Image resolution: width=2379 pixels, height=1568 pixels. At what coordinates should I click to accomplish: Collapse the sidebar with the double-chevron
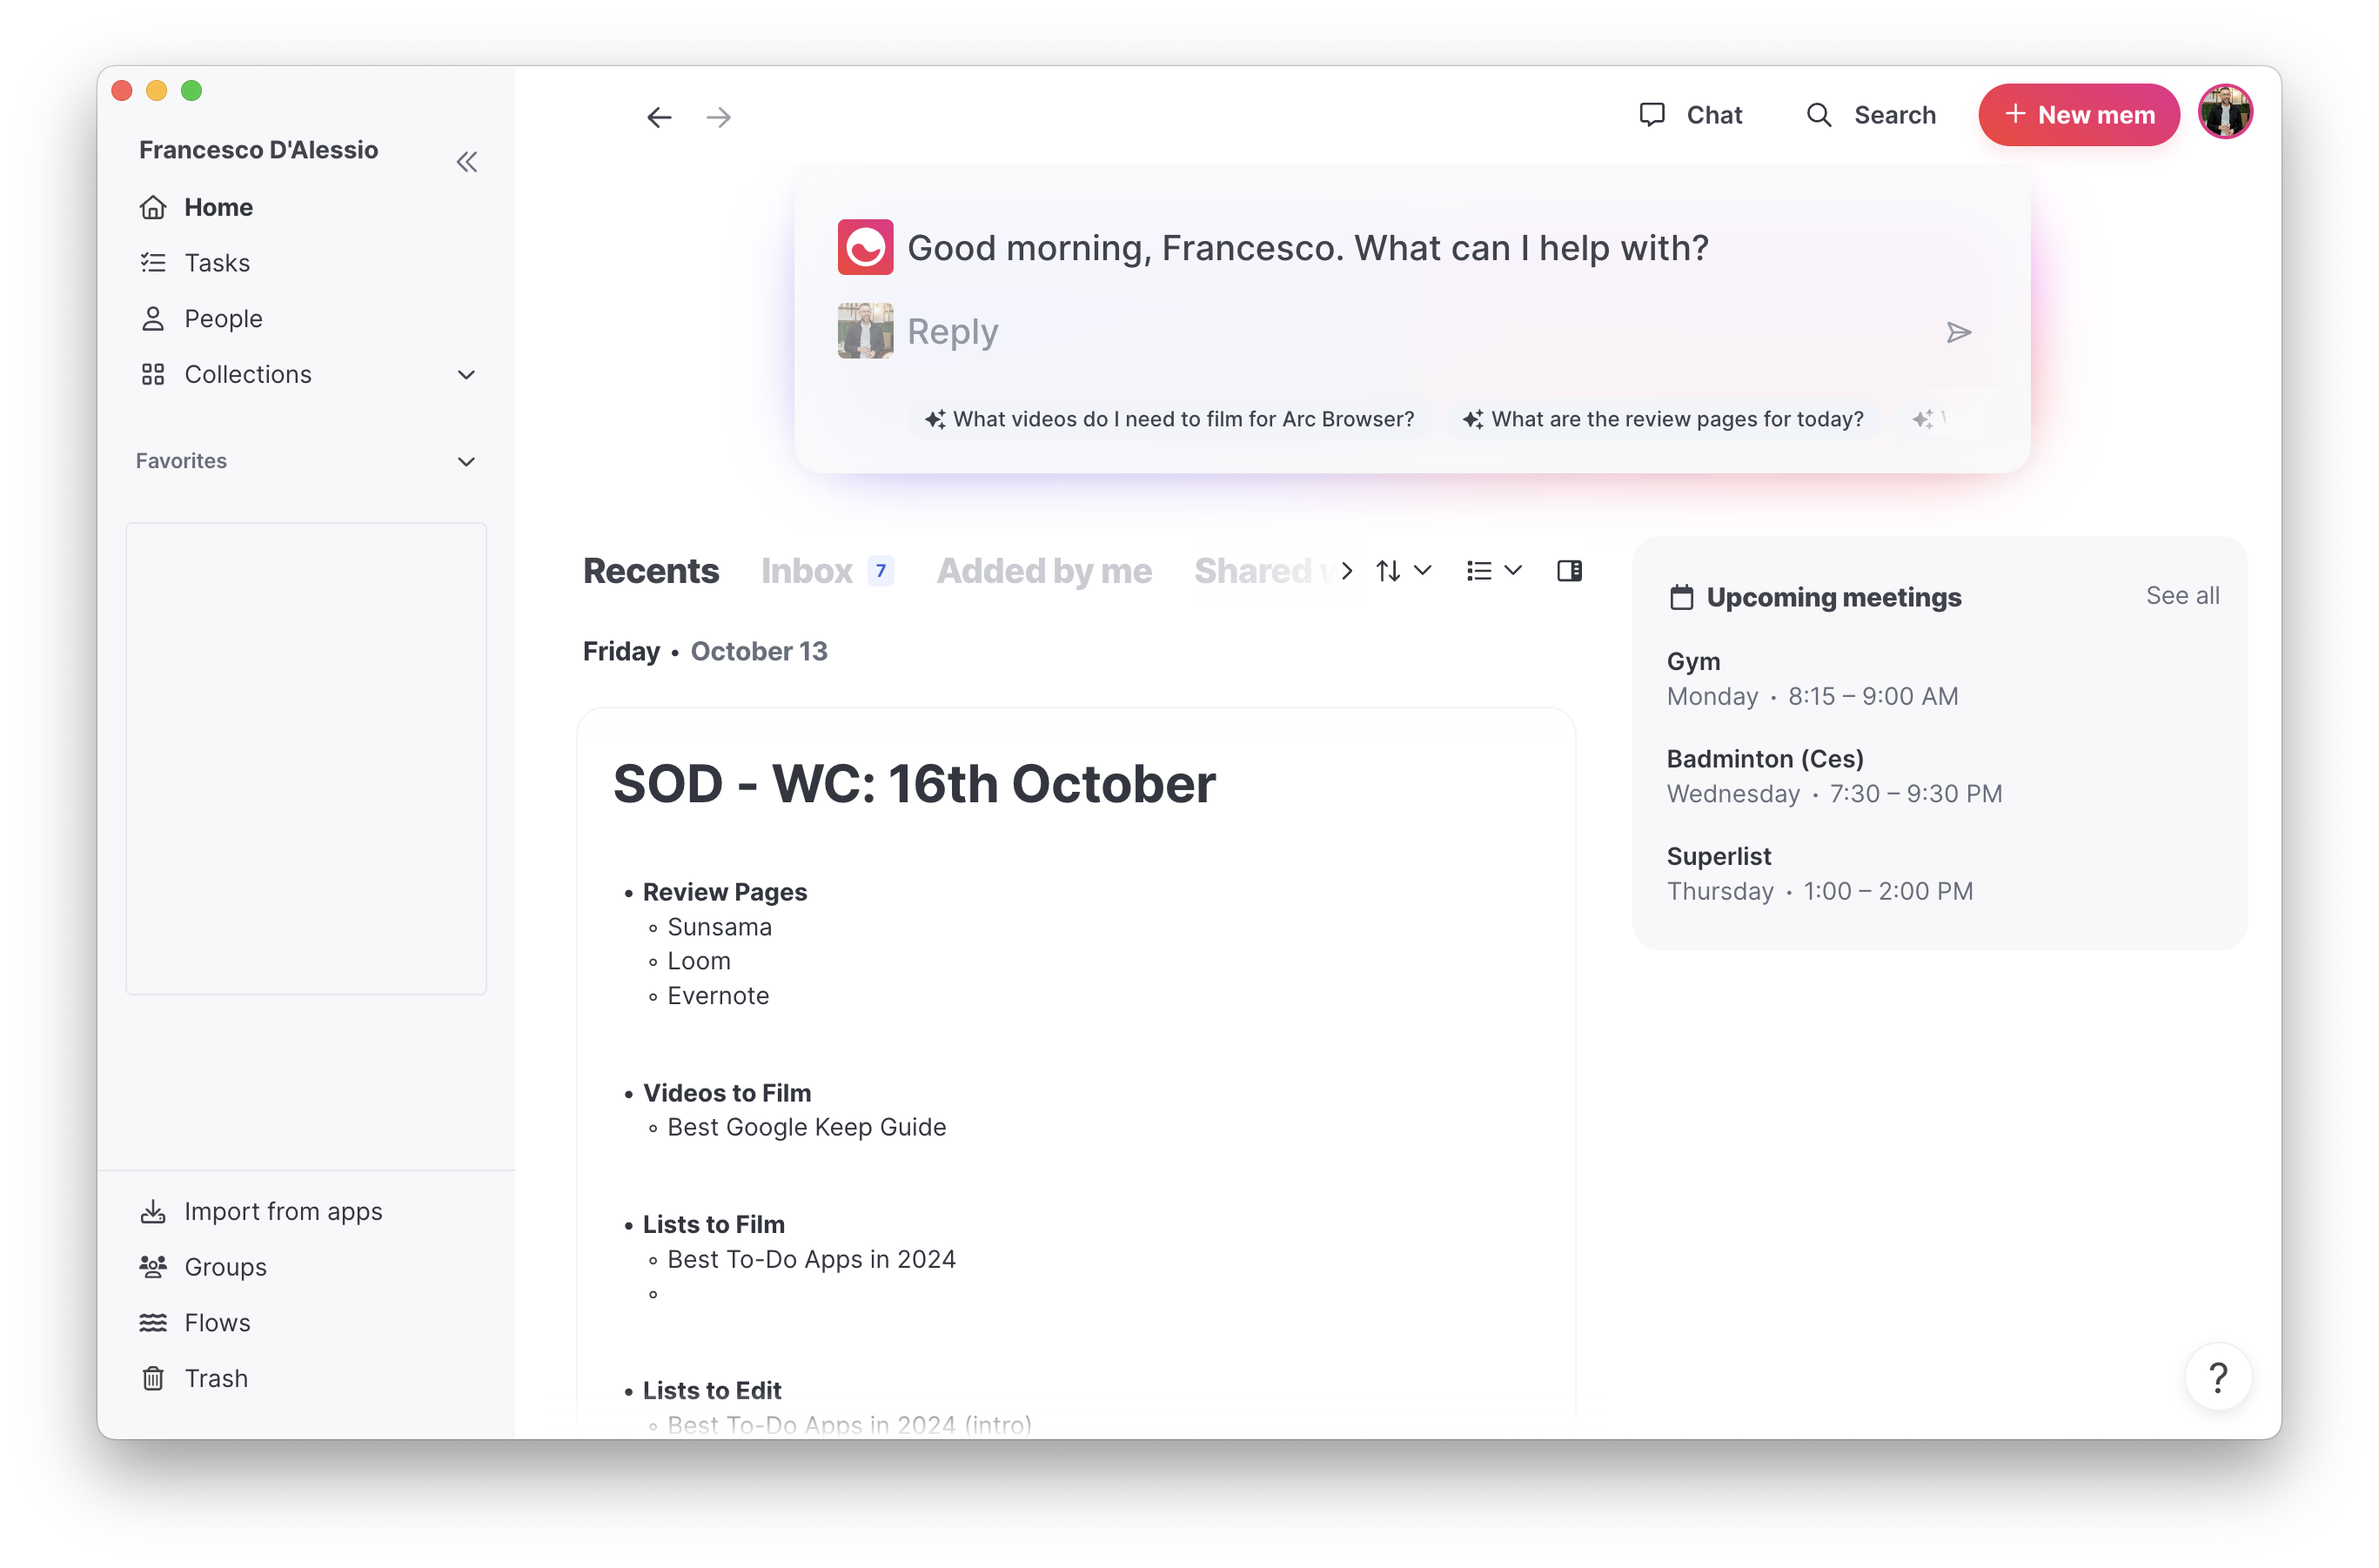coord(466,162)
